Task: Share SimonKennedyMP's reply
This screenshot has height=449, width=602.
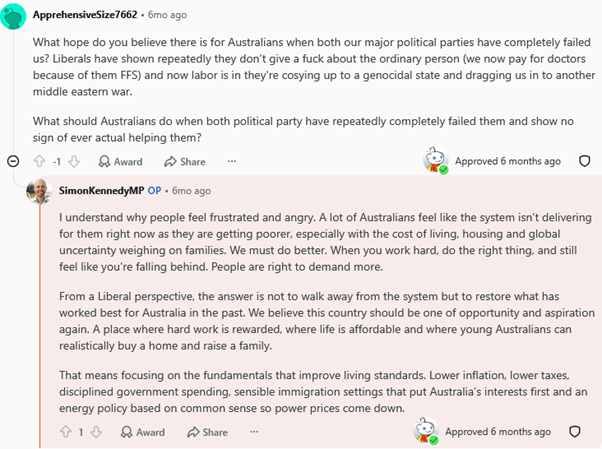Action: coord(207,432)
